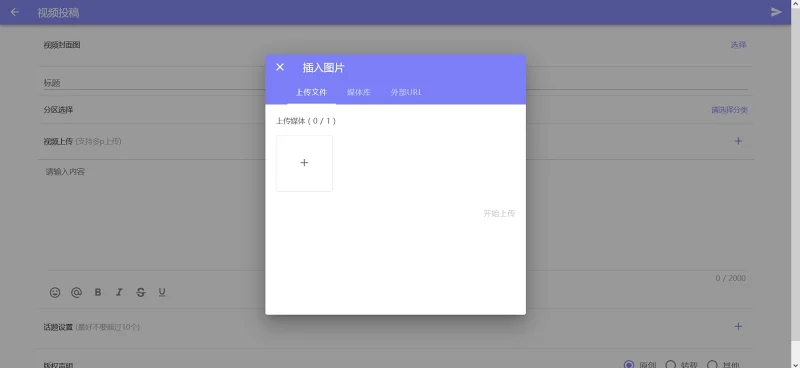Viewport: 800px width, 368px height.
Task: Open the 媒体库 tab
Action: point(359,92)
